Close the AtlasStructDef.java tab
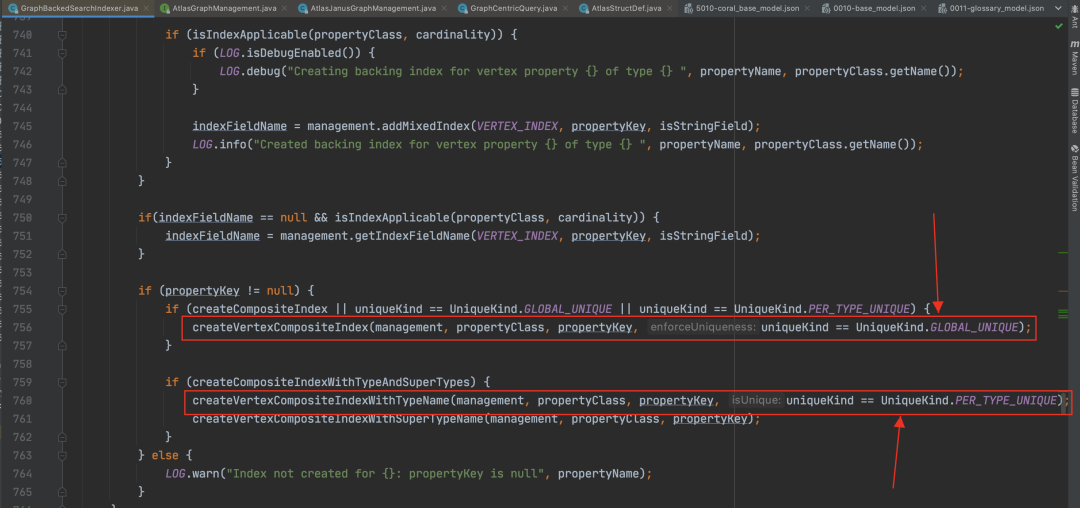The width and height of the screenshot is (1080, 508). tap(669, 9)
